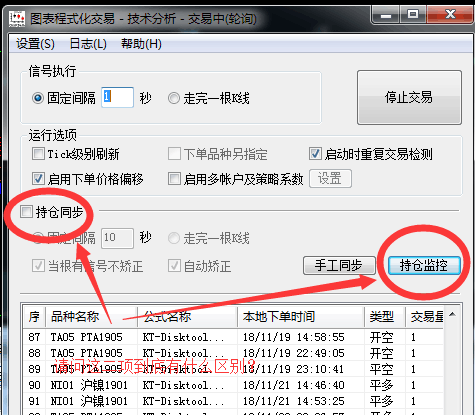Viewport: 475px width, 415px height.
Task: Select row 88 TA05 PTA1905
Action: 233,353
